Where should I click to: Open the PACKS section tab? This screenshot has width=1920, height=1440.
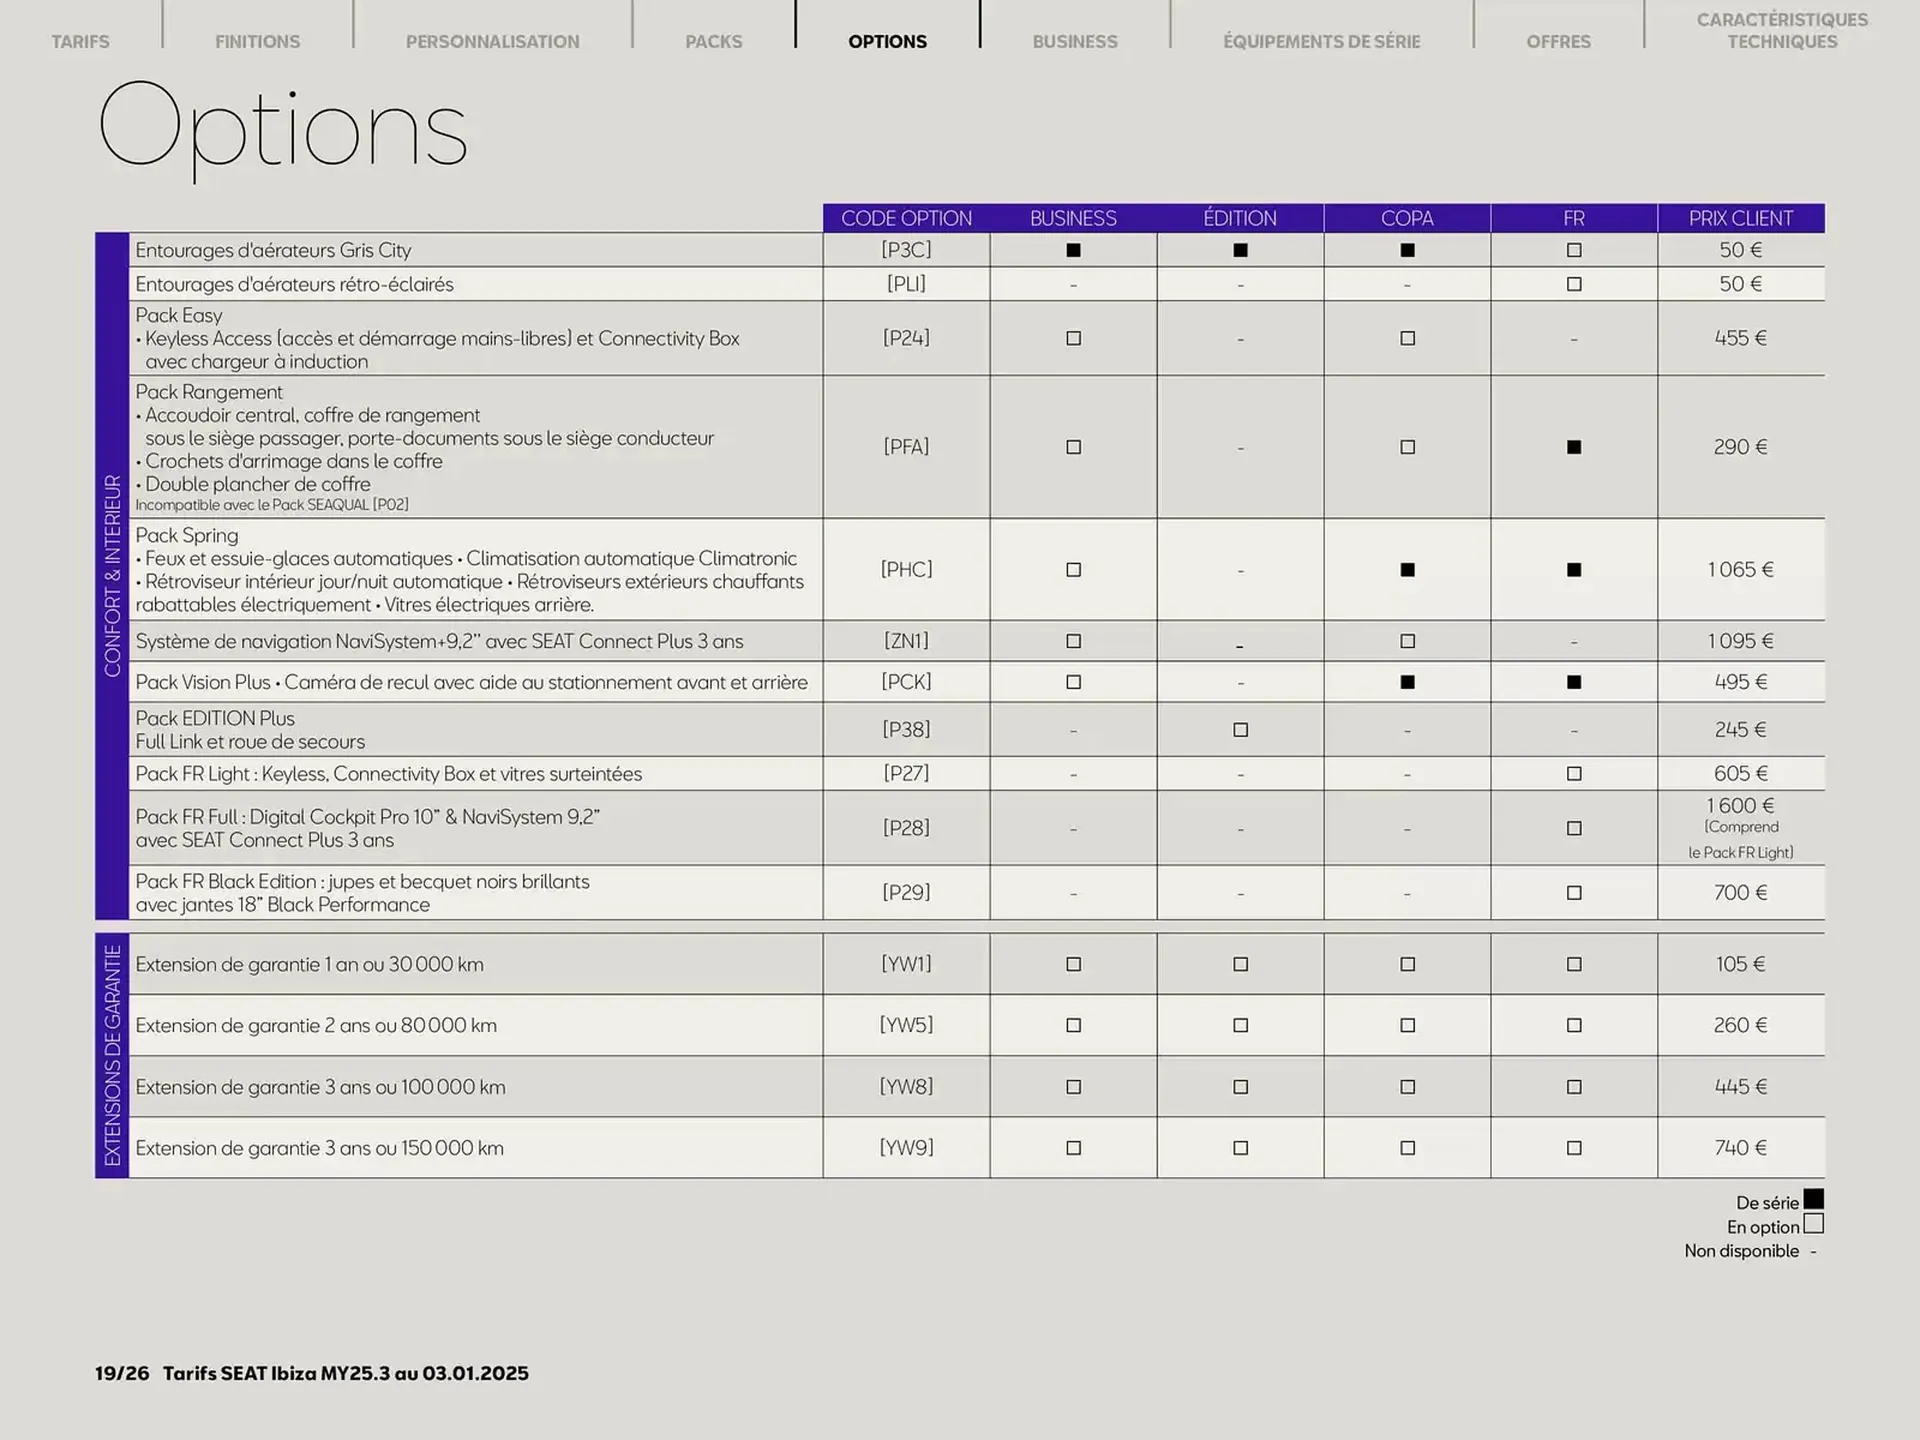[713, 41]
